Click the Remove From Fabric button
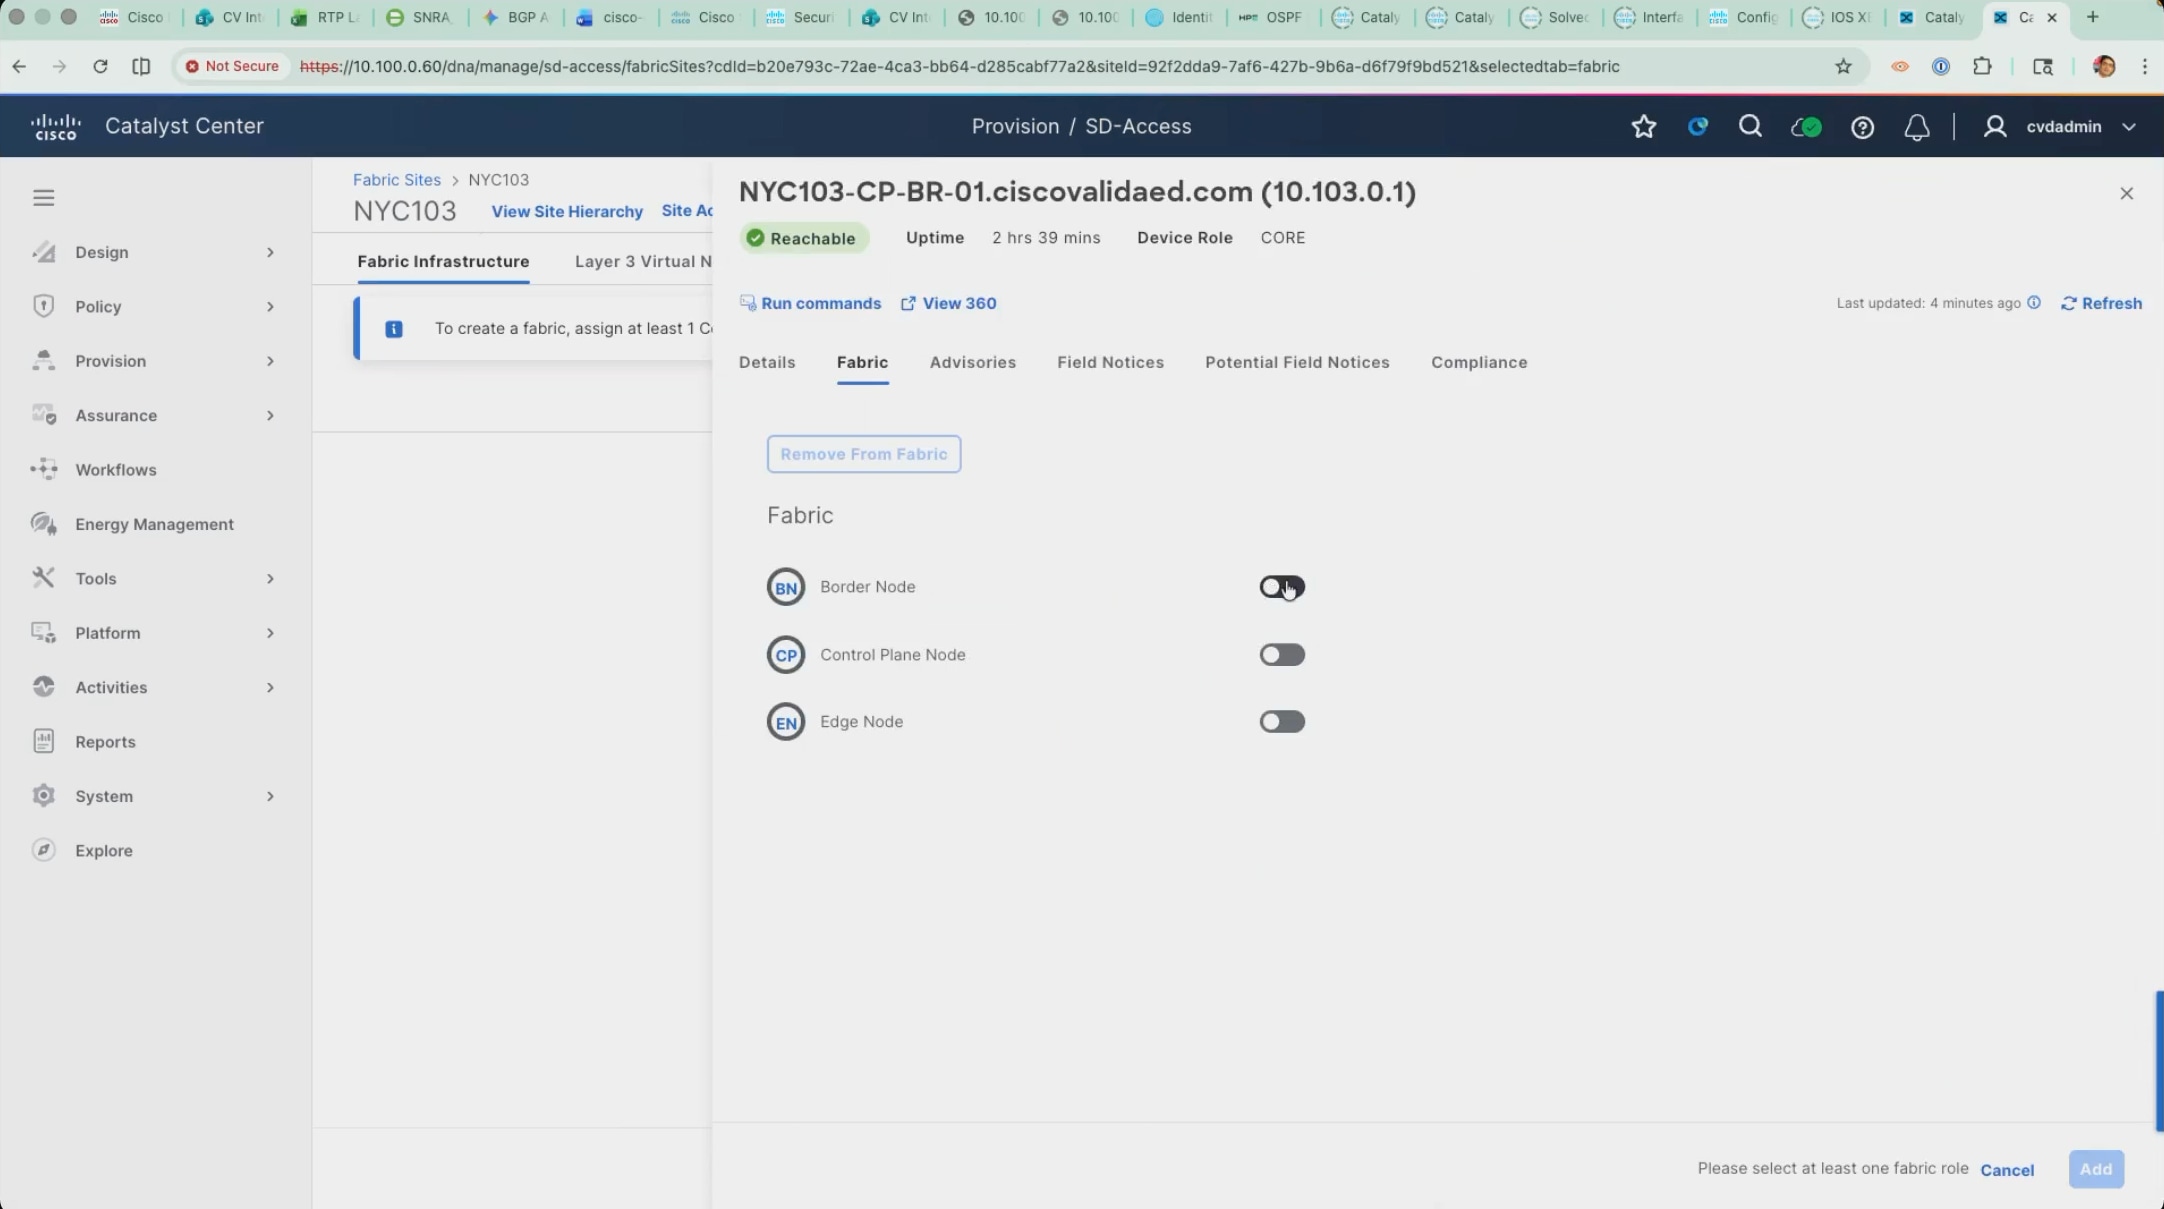Screen dimensions: 2164x1209 864,454
